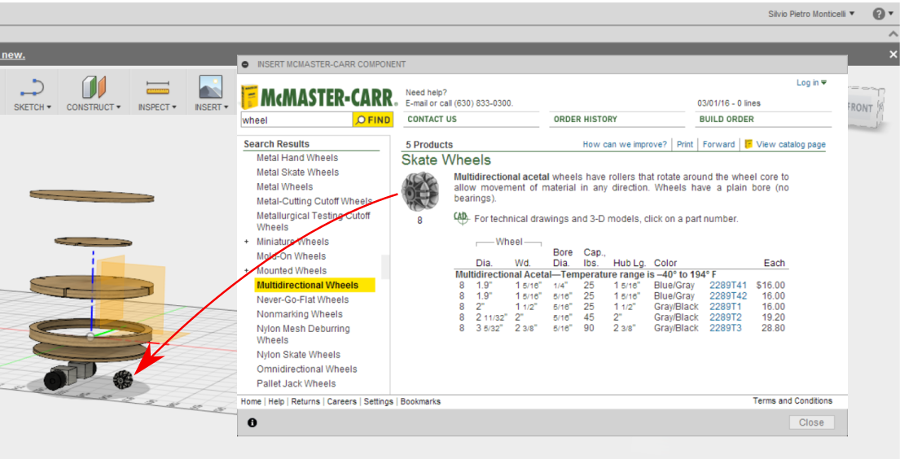Click the help question mark icon
Image resolution: width=900 pixels, height=459 pixels.
879,14
